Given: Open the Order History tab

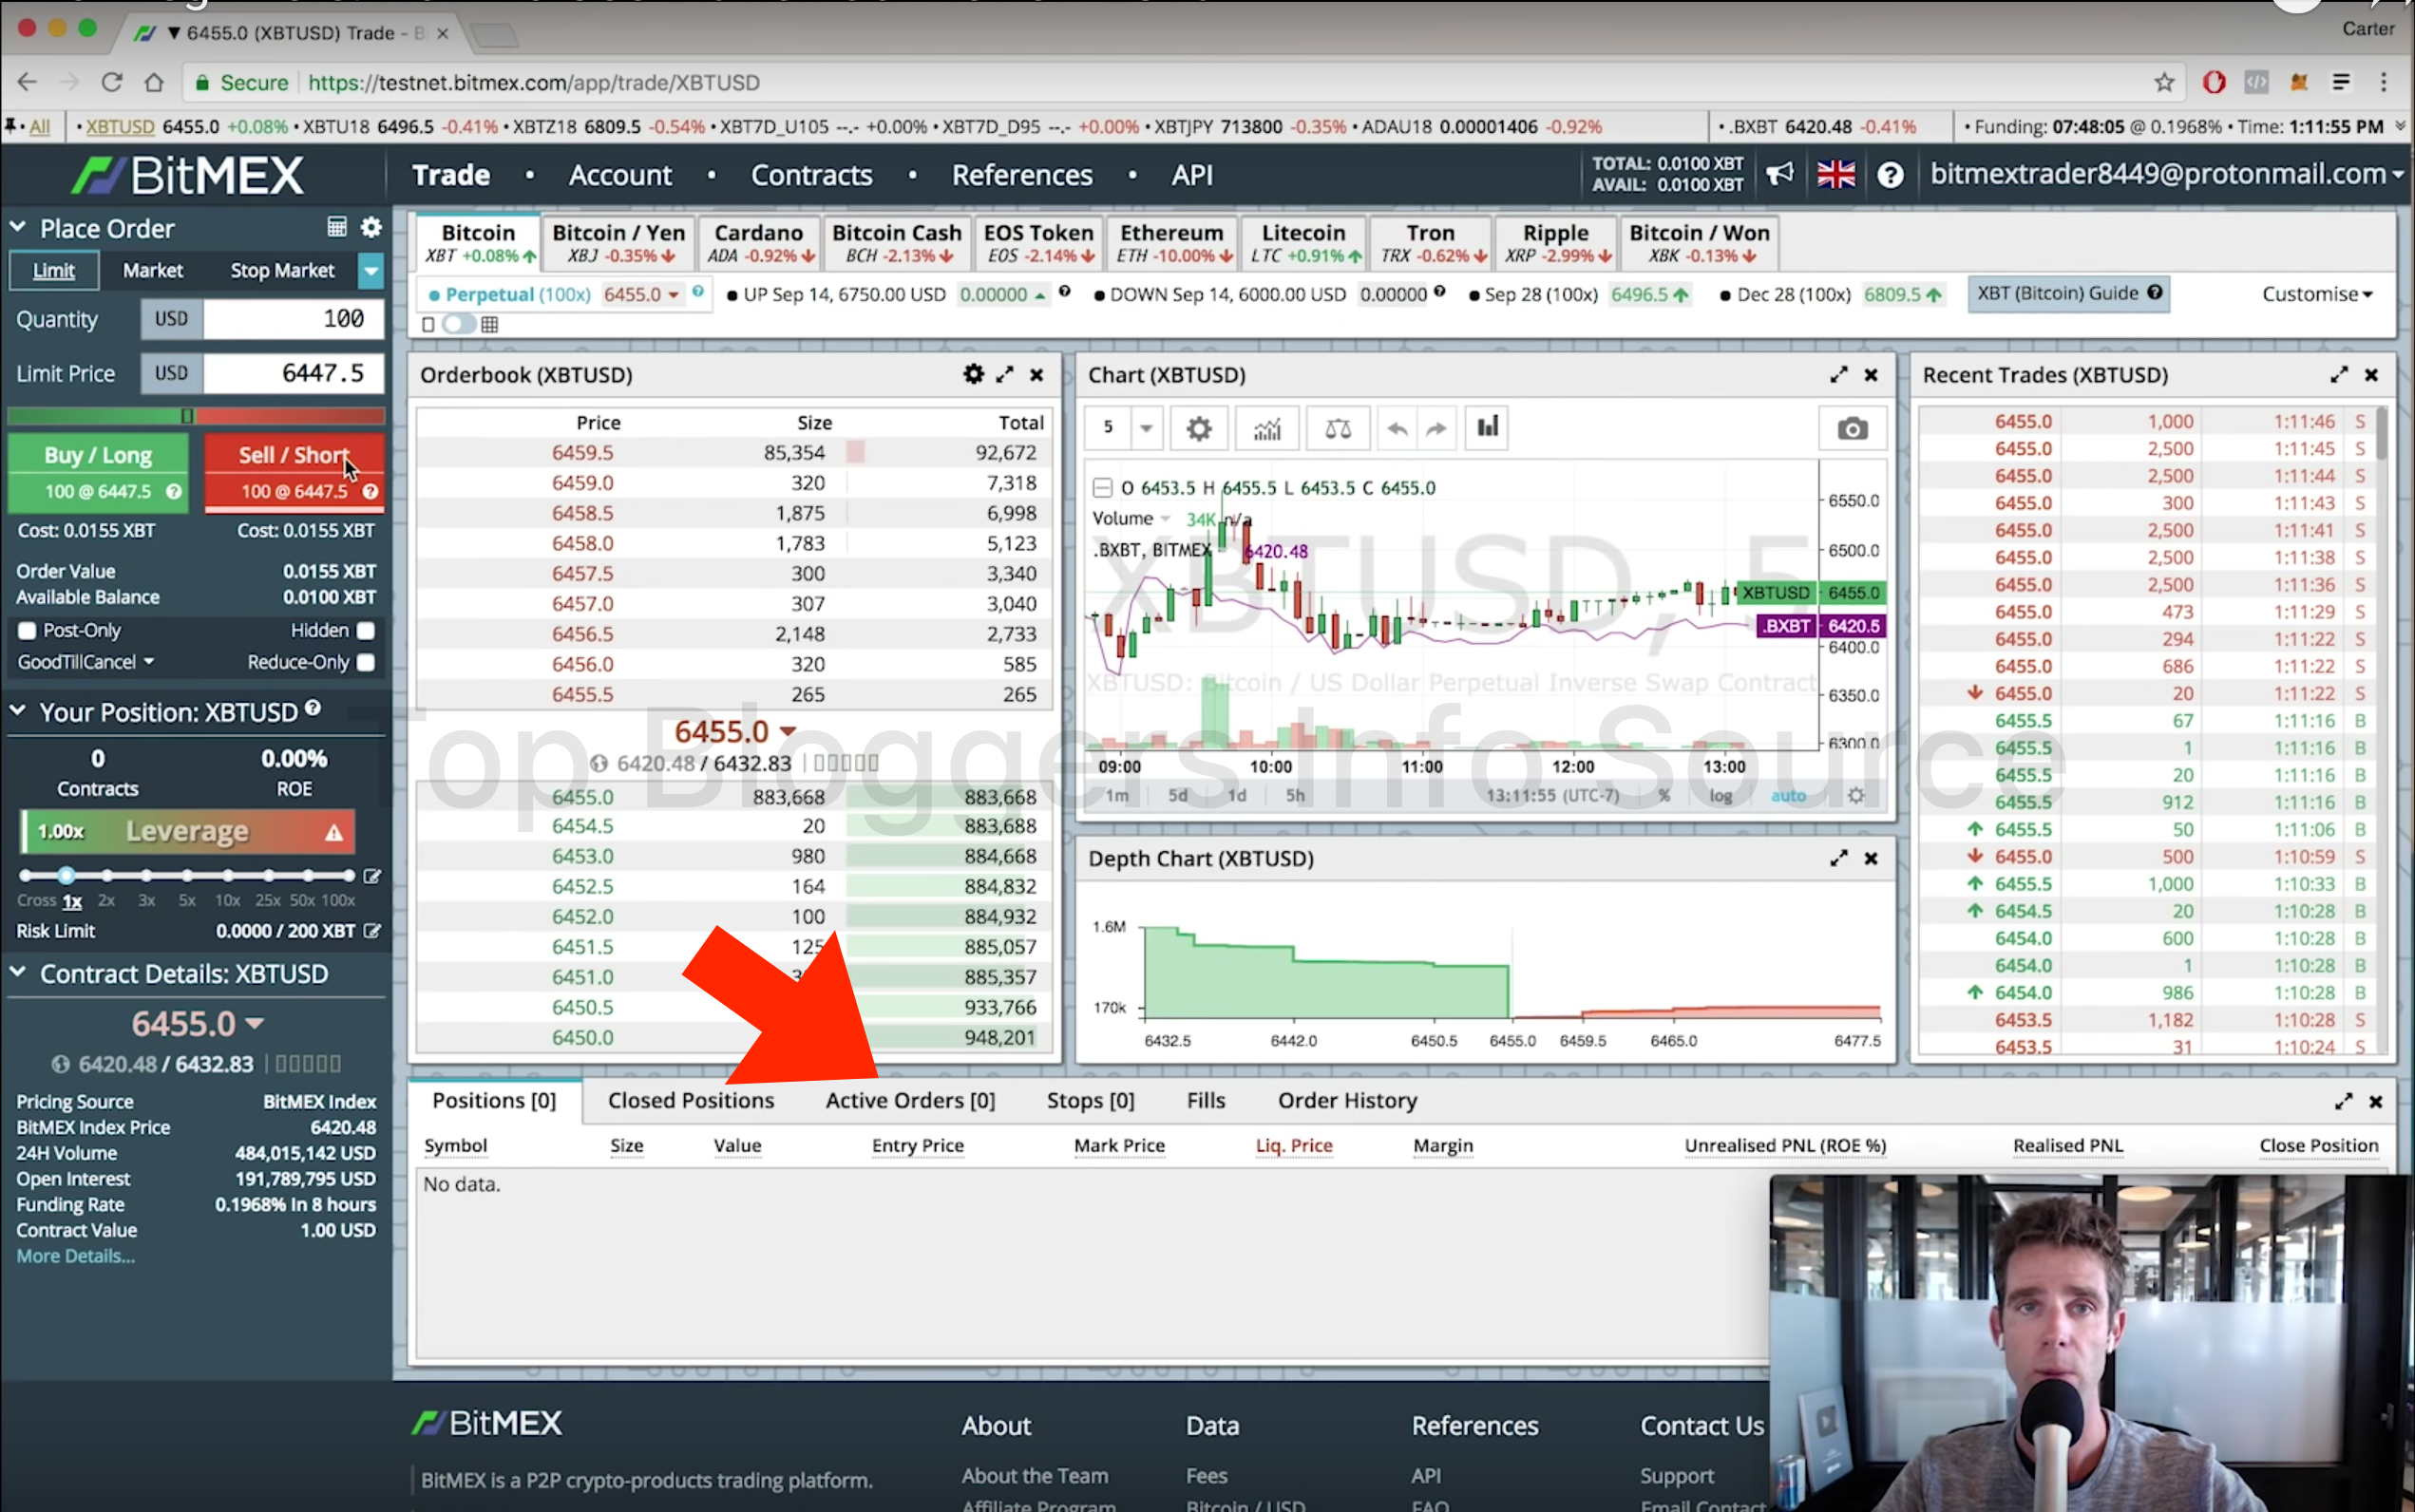Looking at the screenshot, I should [x=1347, y=1100].
